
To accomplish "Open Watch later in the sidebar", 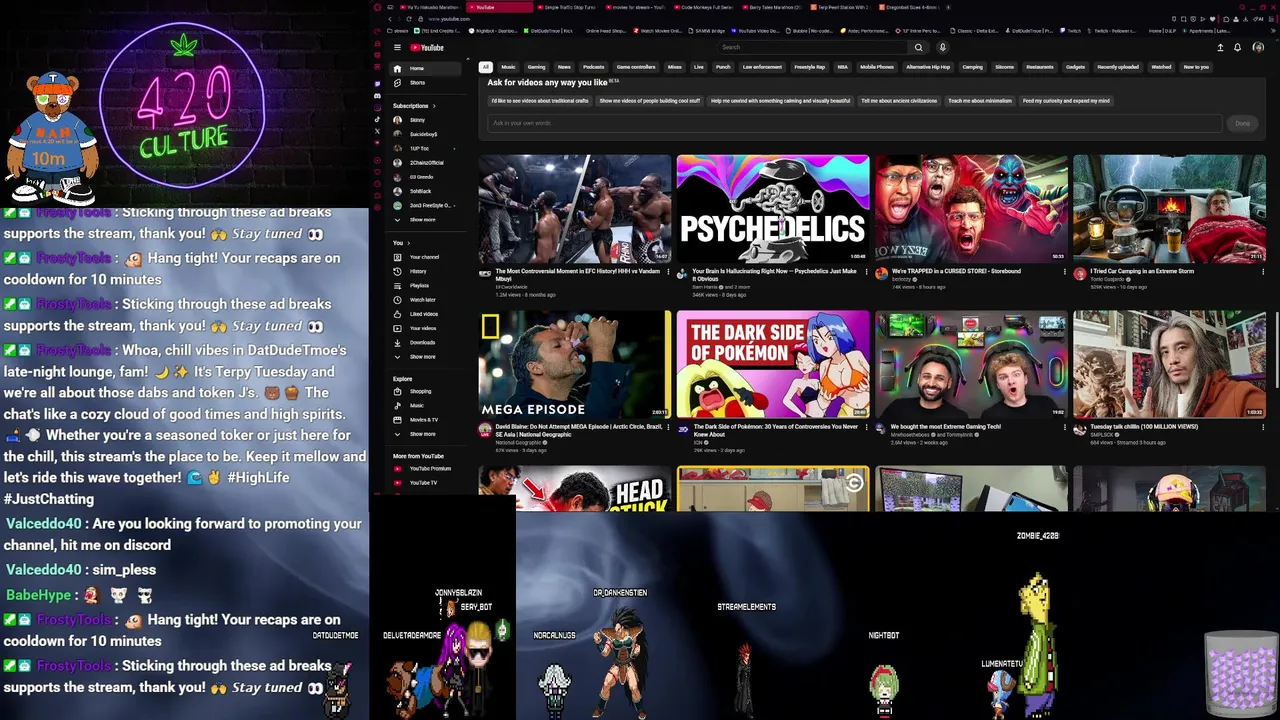I will coord(425,299).
